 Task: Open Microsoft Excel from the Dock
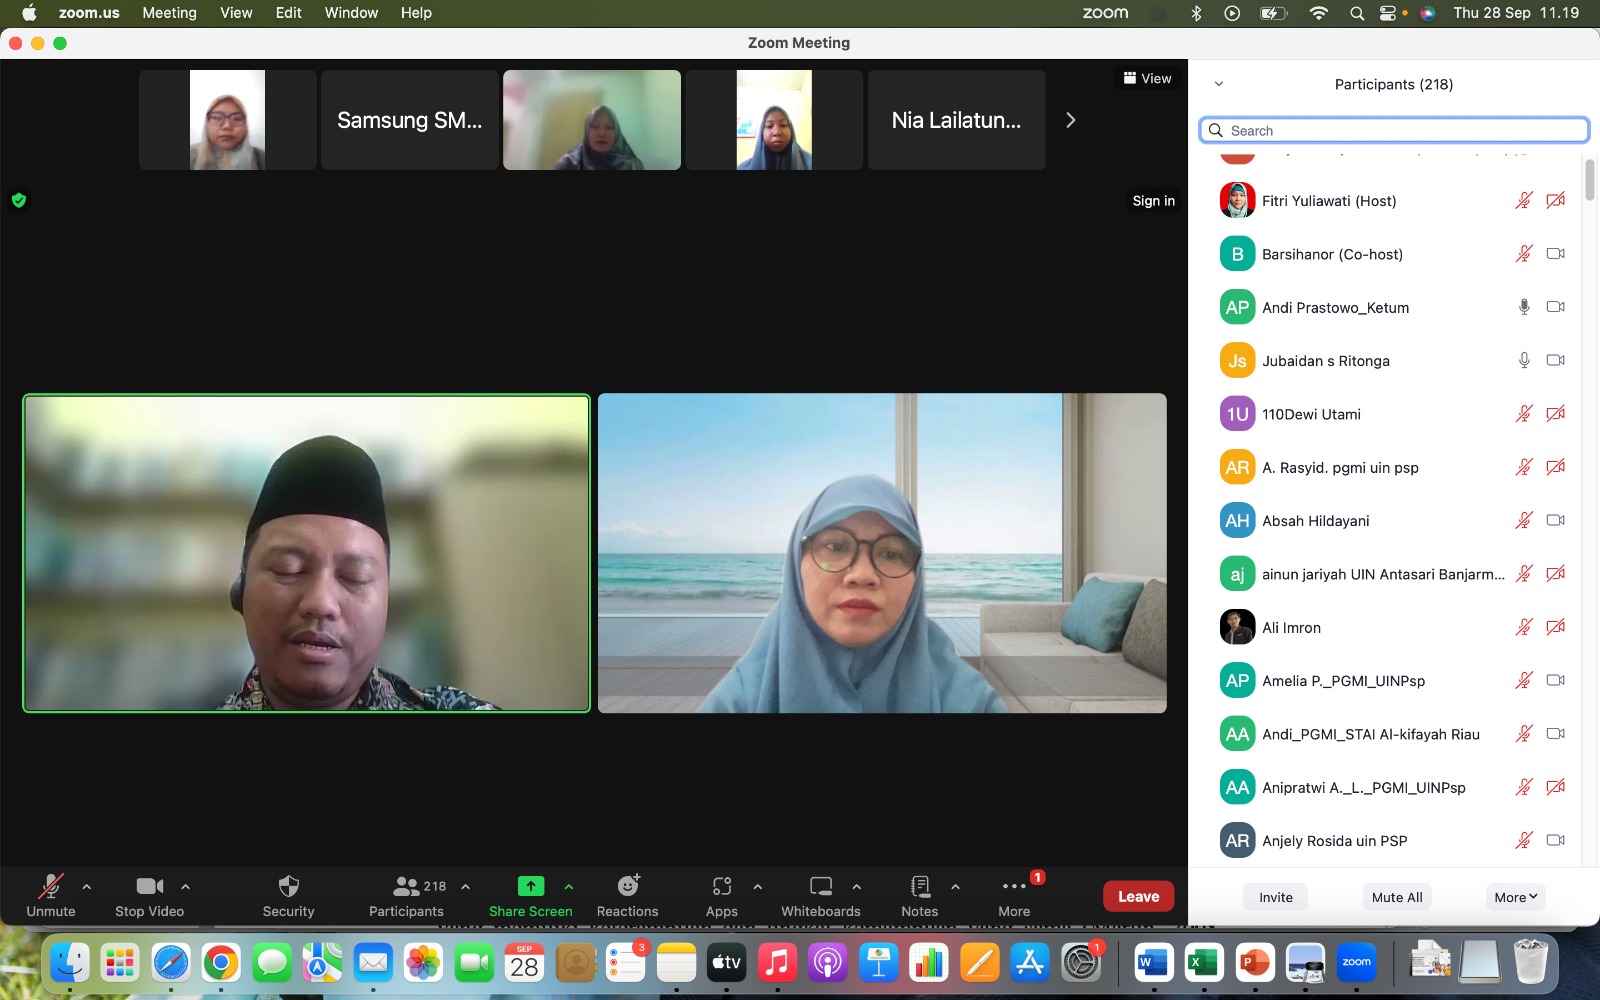click(x=1204, y=963)
